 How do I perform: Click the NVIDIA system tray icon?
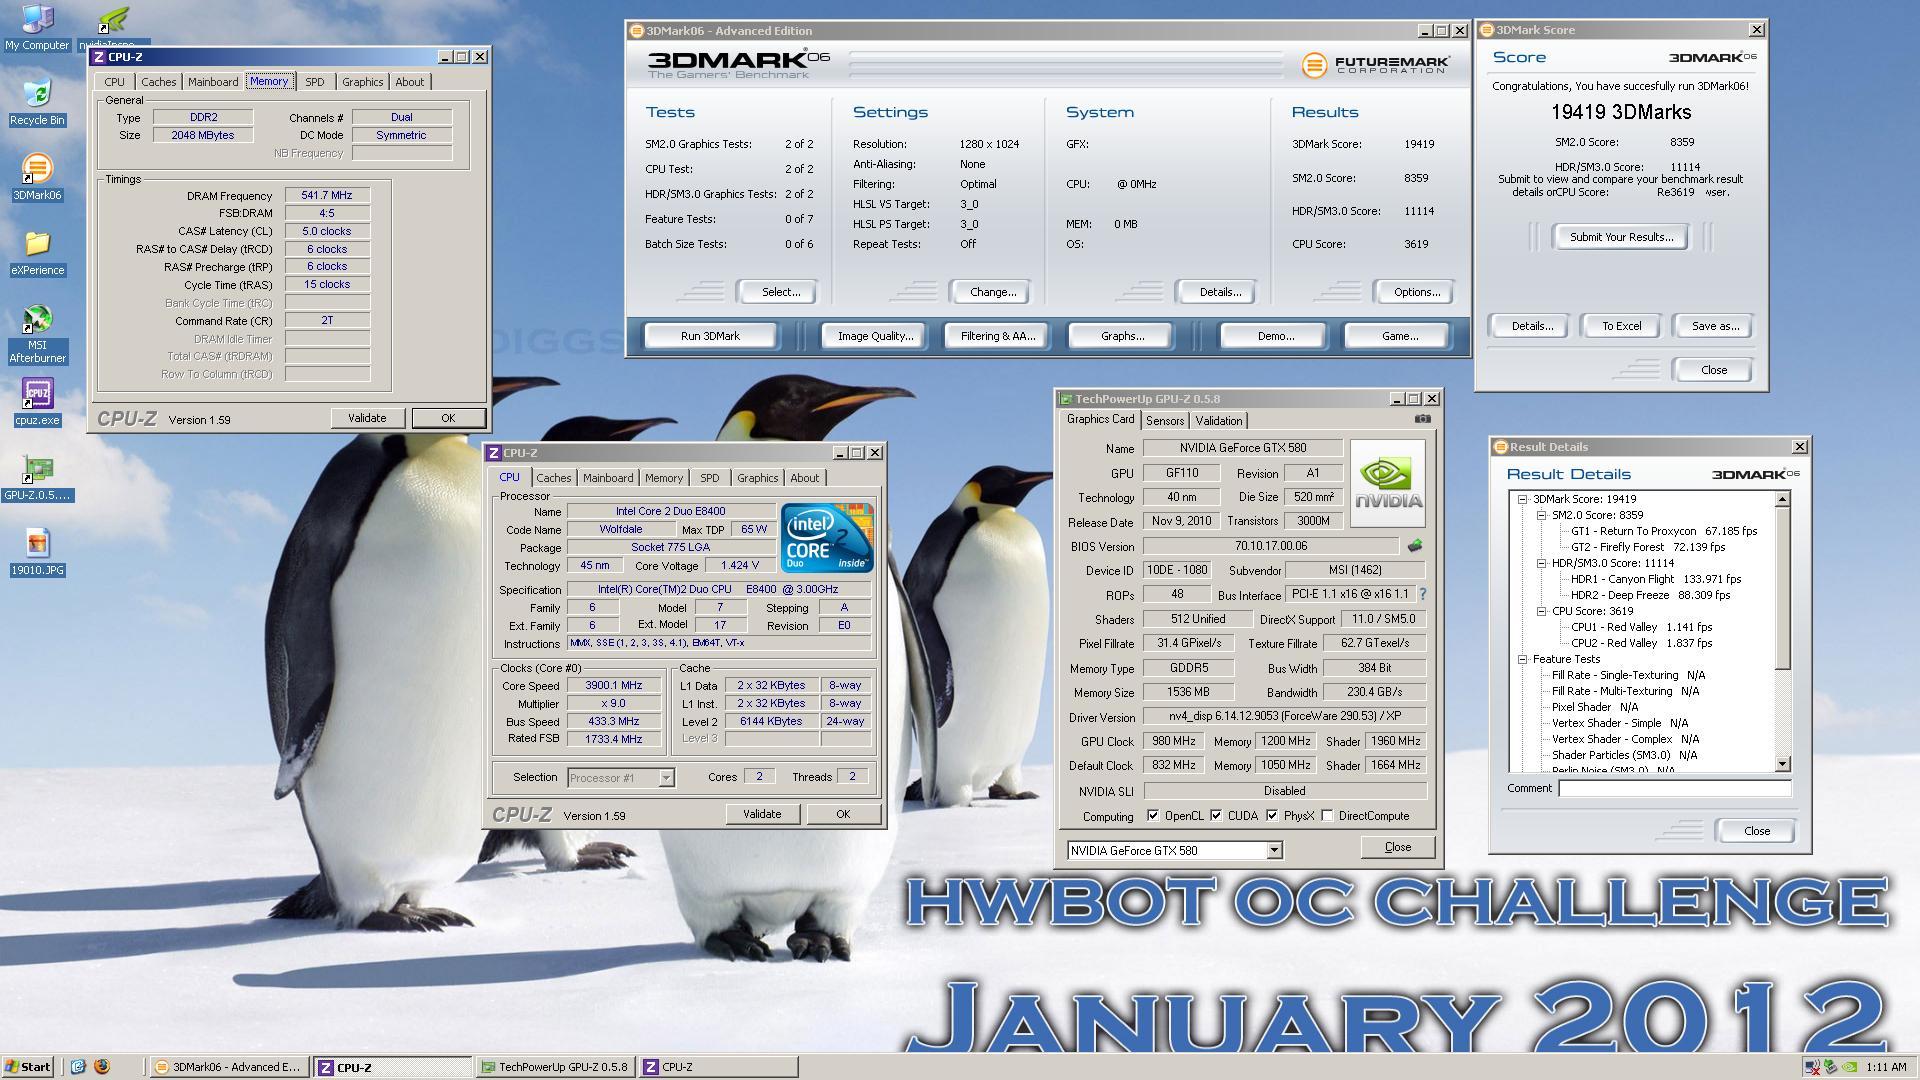click(x=1851, y=1067)
